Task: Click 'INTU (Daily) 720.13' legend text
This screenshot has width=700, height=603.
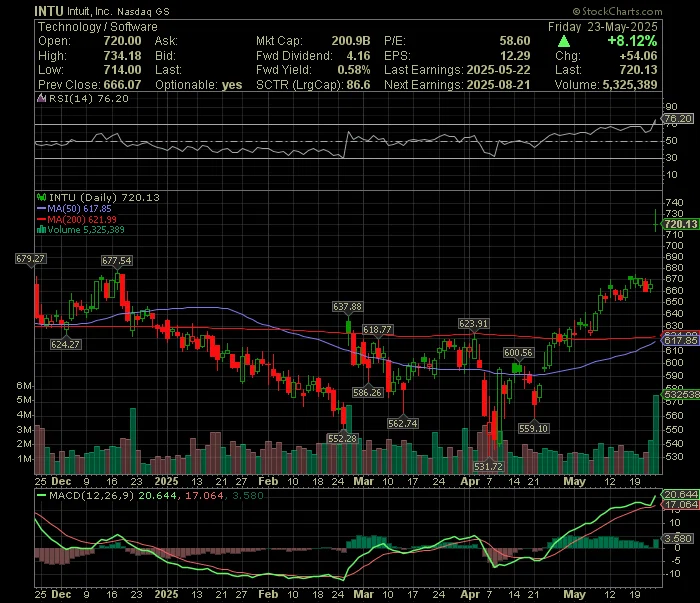Action: 104,197
